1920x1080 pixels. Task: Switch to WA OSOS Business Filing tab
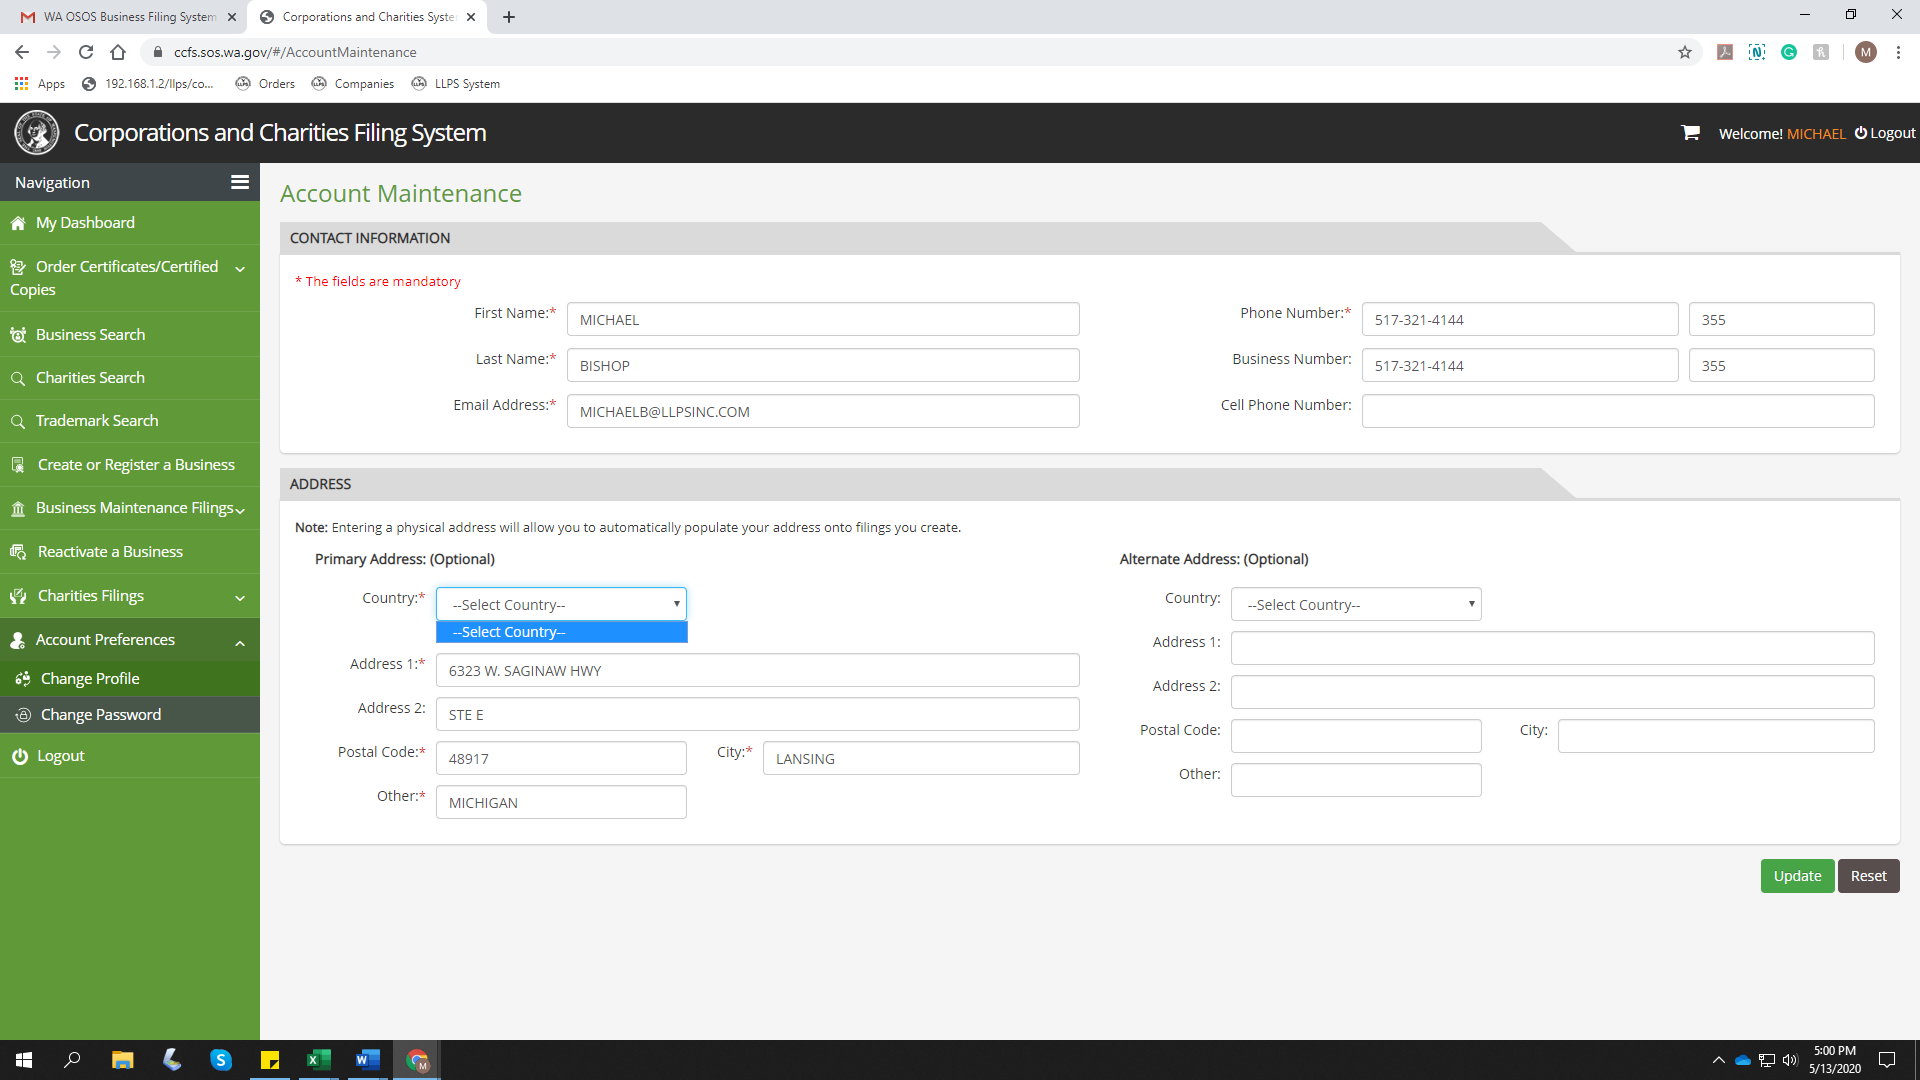coord(128,17)
